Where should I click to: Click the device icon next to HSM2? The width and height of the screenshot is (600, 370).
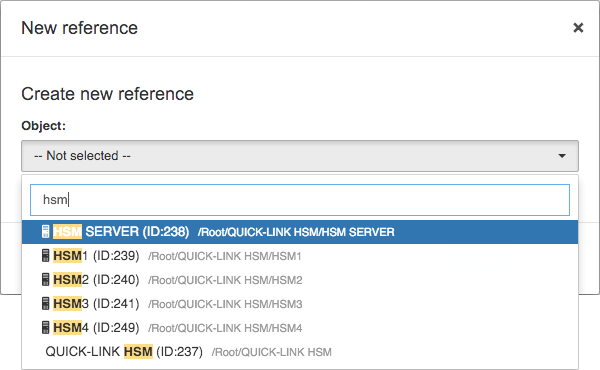pyautogui.click(x=46, y=280)
